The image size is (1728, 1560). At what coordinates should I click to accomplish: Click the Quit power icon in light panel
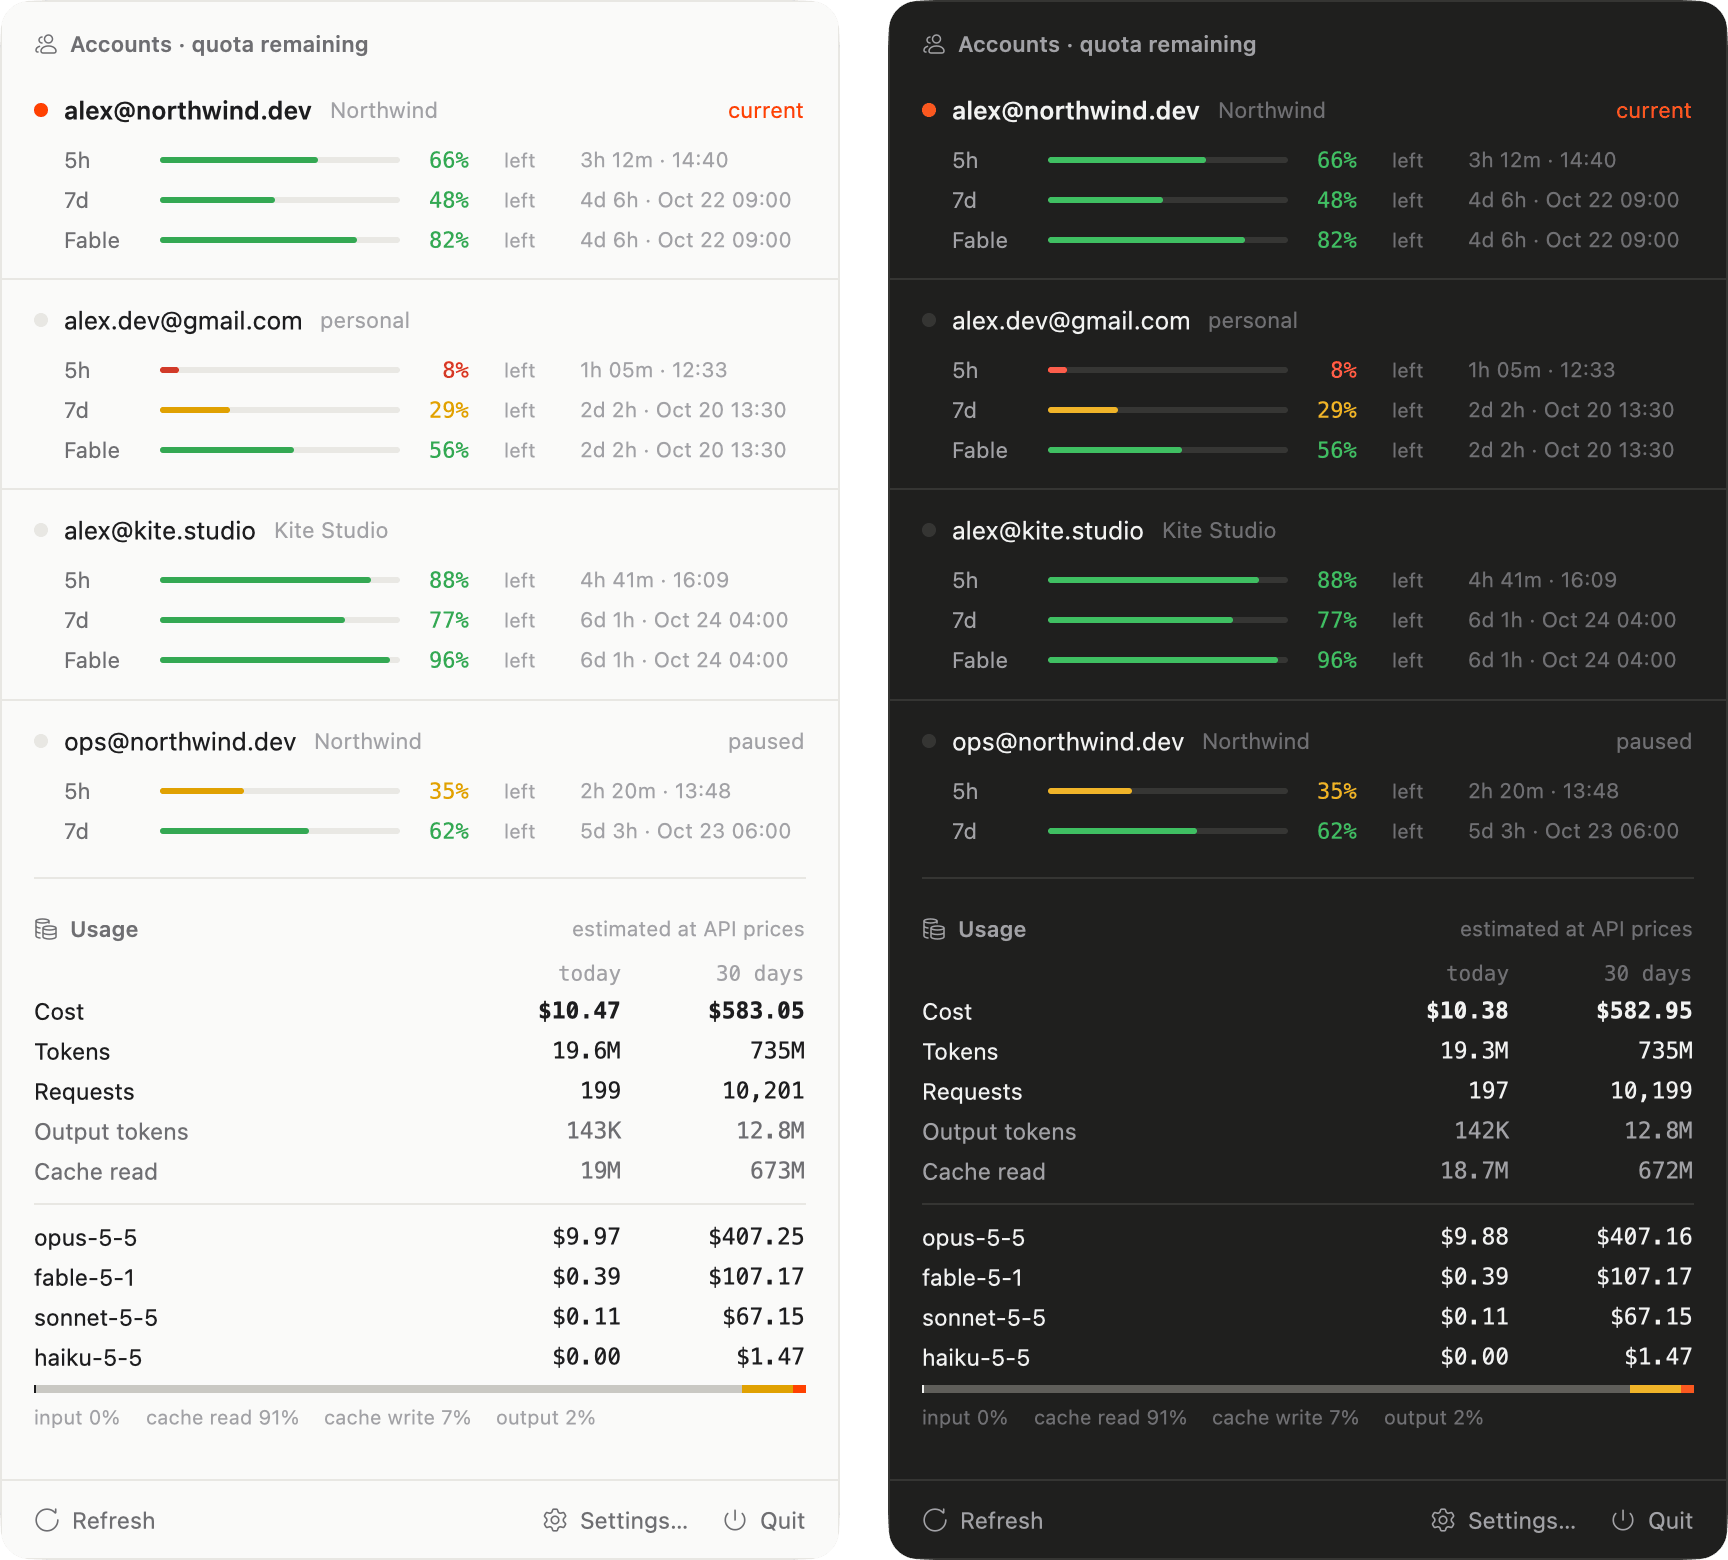[735, 1520]
